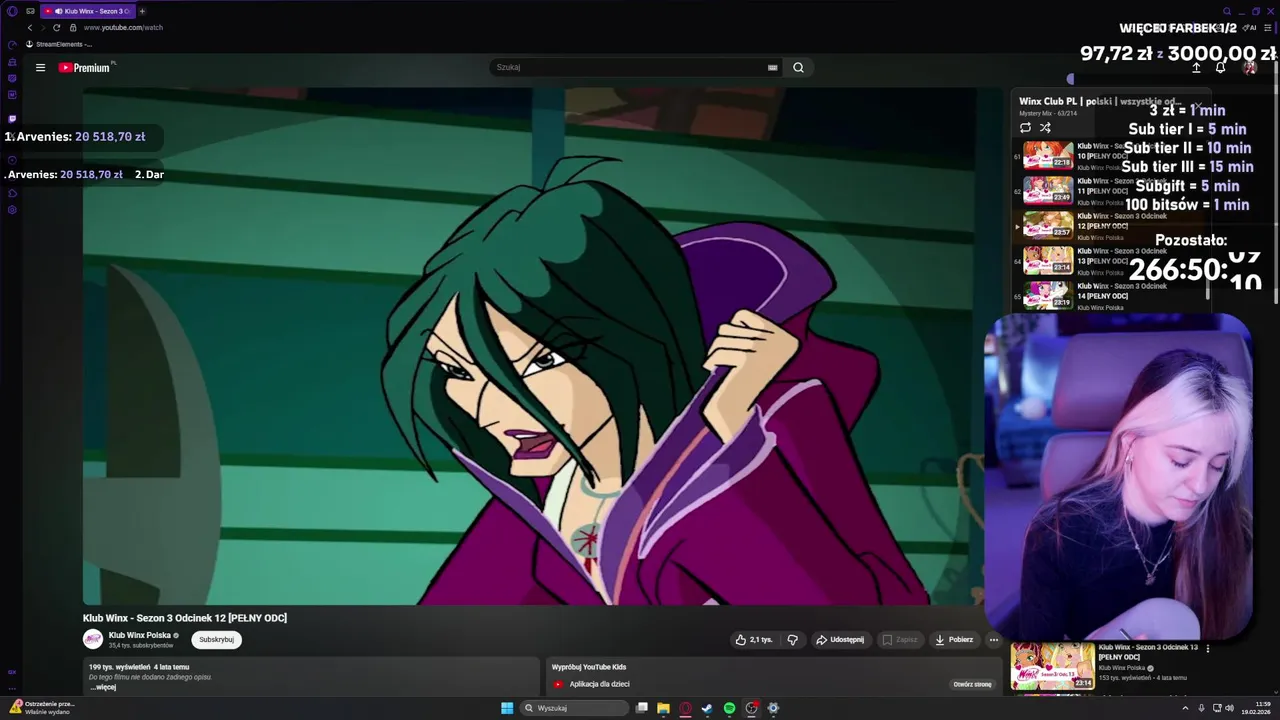Click the site lock icon in address bar
Viewport: 1280px width, 720px height.
pyautogui.click(x=72, y=27)
